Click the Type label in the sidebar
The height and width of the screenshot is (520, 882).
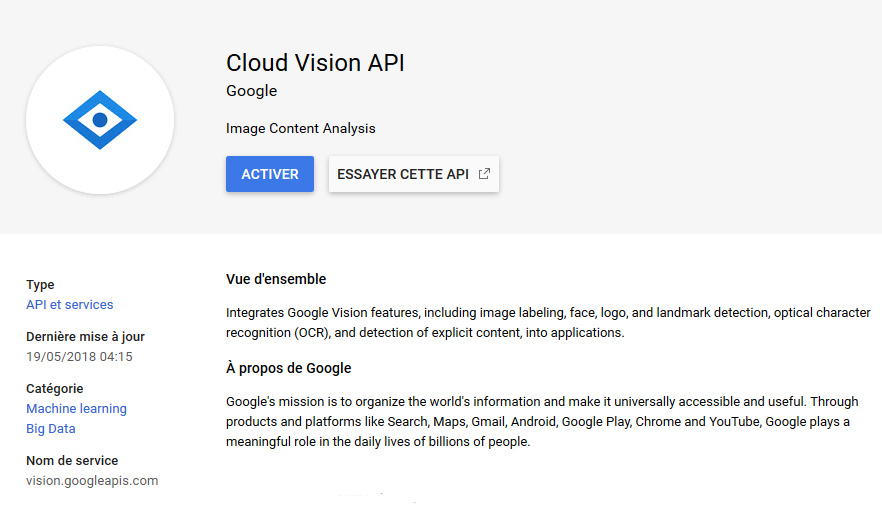click(x=40, y=285)
